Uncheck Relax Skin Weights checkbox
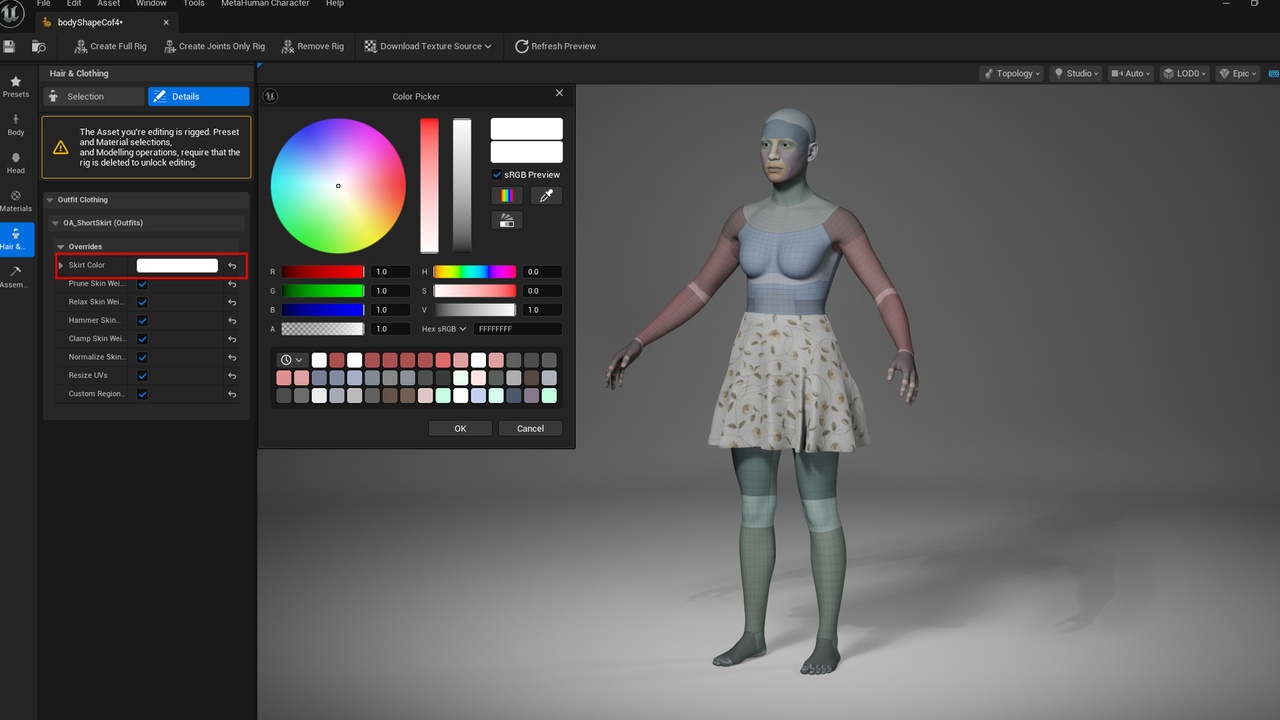This screenshot has width=1280, height=720. click(143, 302)
